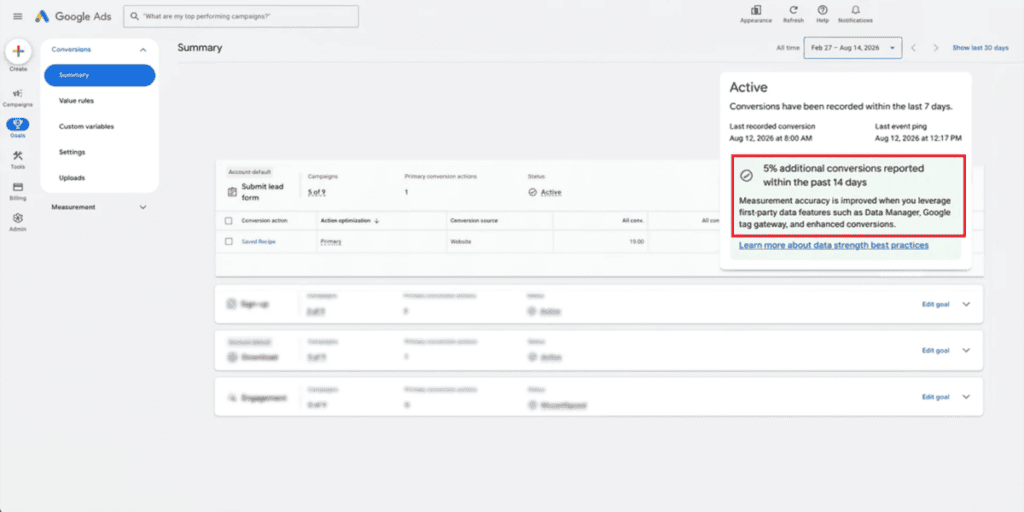Click the Active status check icon

pyautogui.click(x=532, y=192)
